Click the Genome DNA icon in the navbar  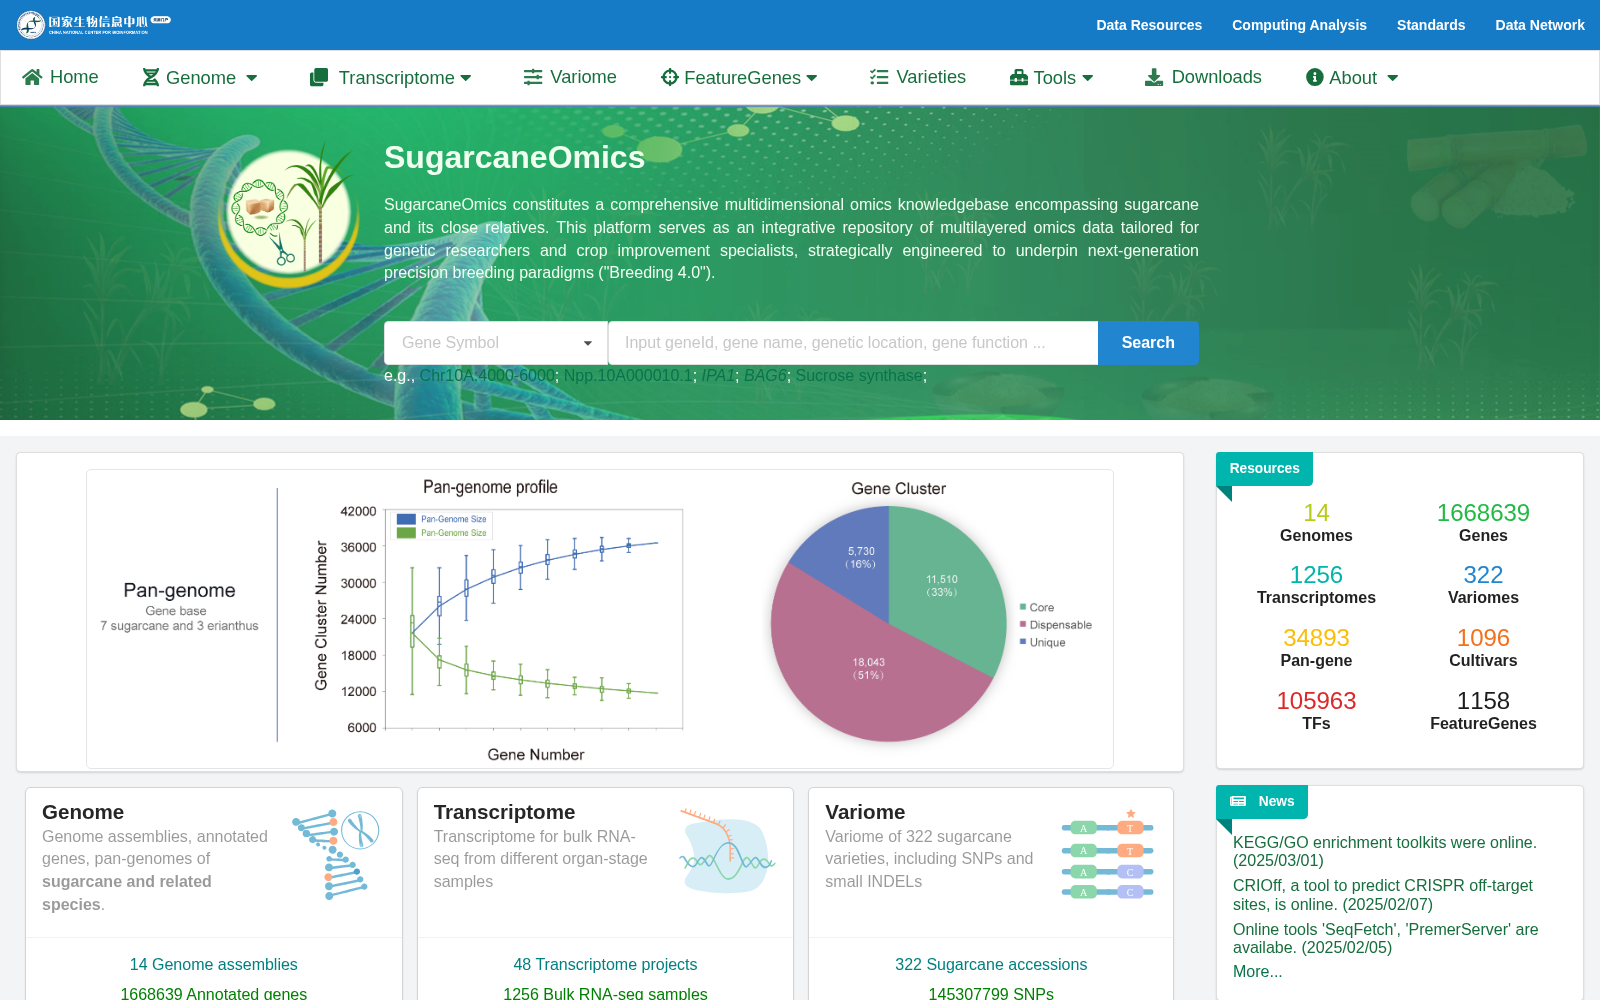[151, 77]
